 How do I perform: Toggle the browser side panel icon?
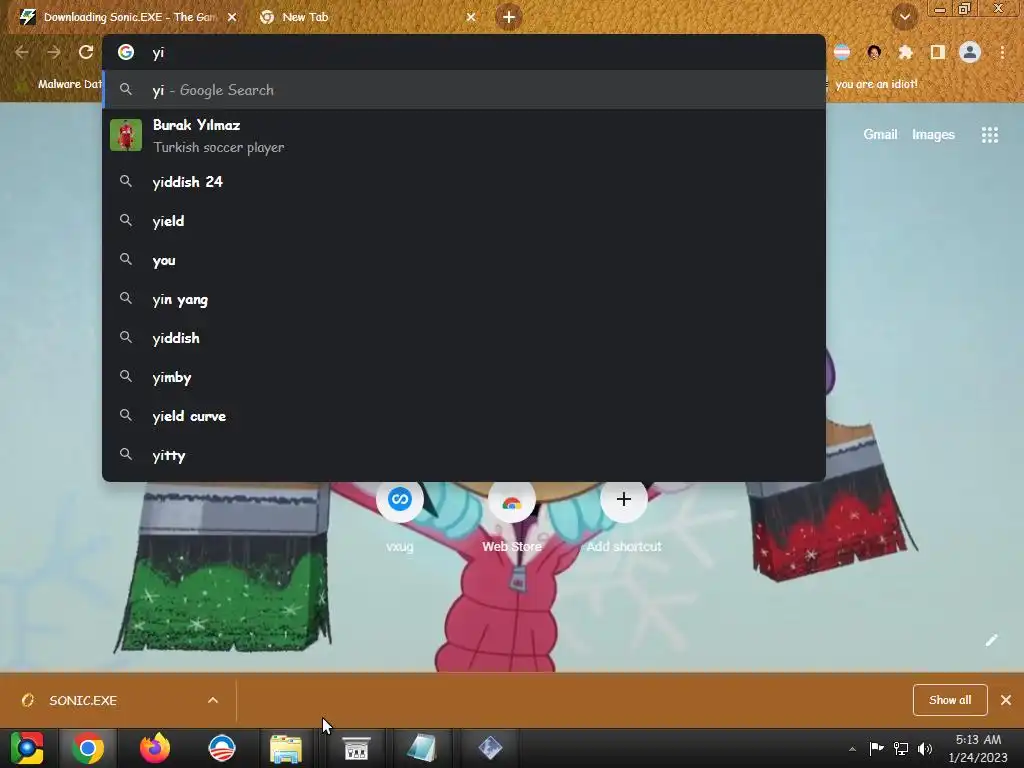tap(938, 52)
